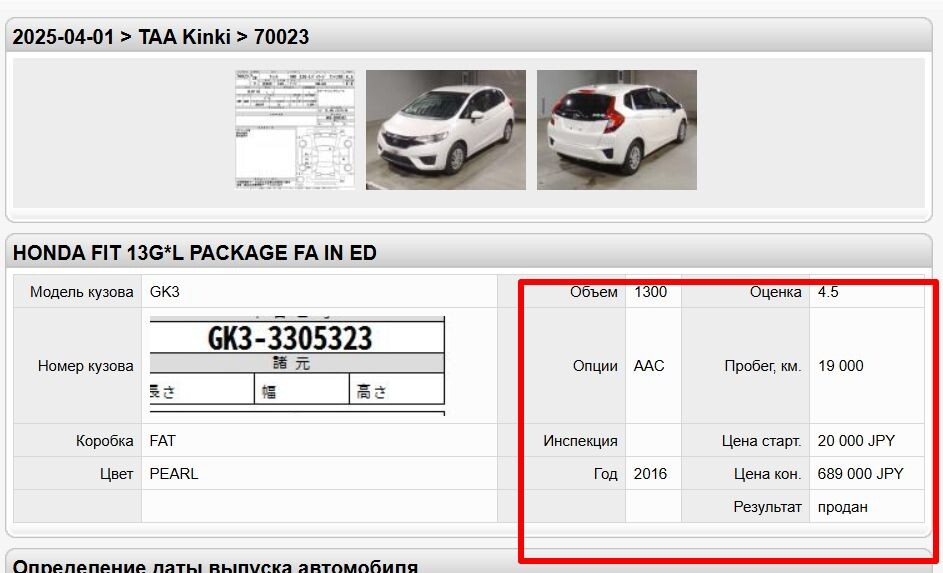Select the GK3 body model value

(x=165, y=292)
